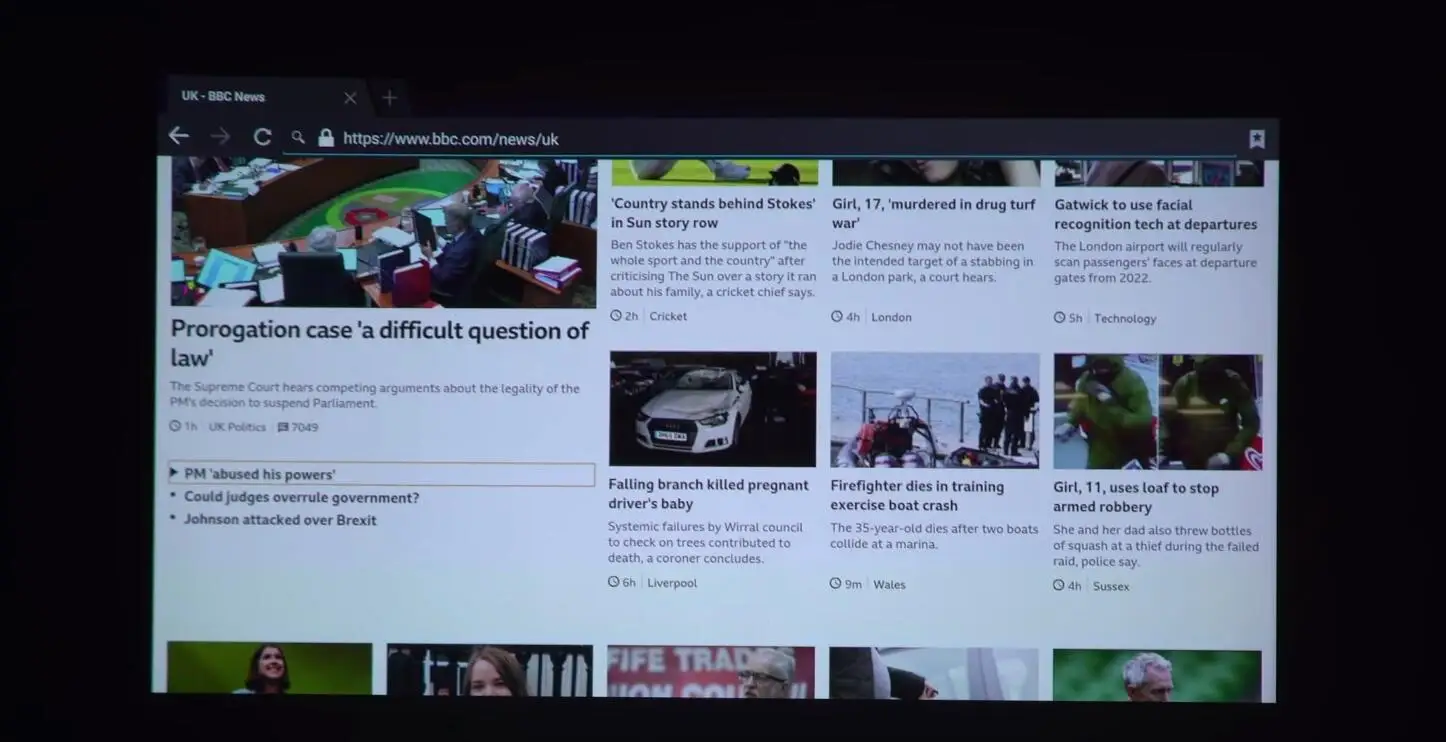Click the 9m timestamp on firefighter story
This screenshot has height=742, width=1446.
click(846, 584)
